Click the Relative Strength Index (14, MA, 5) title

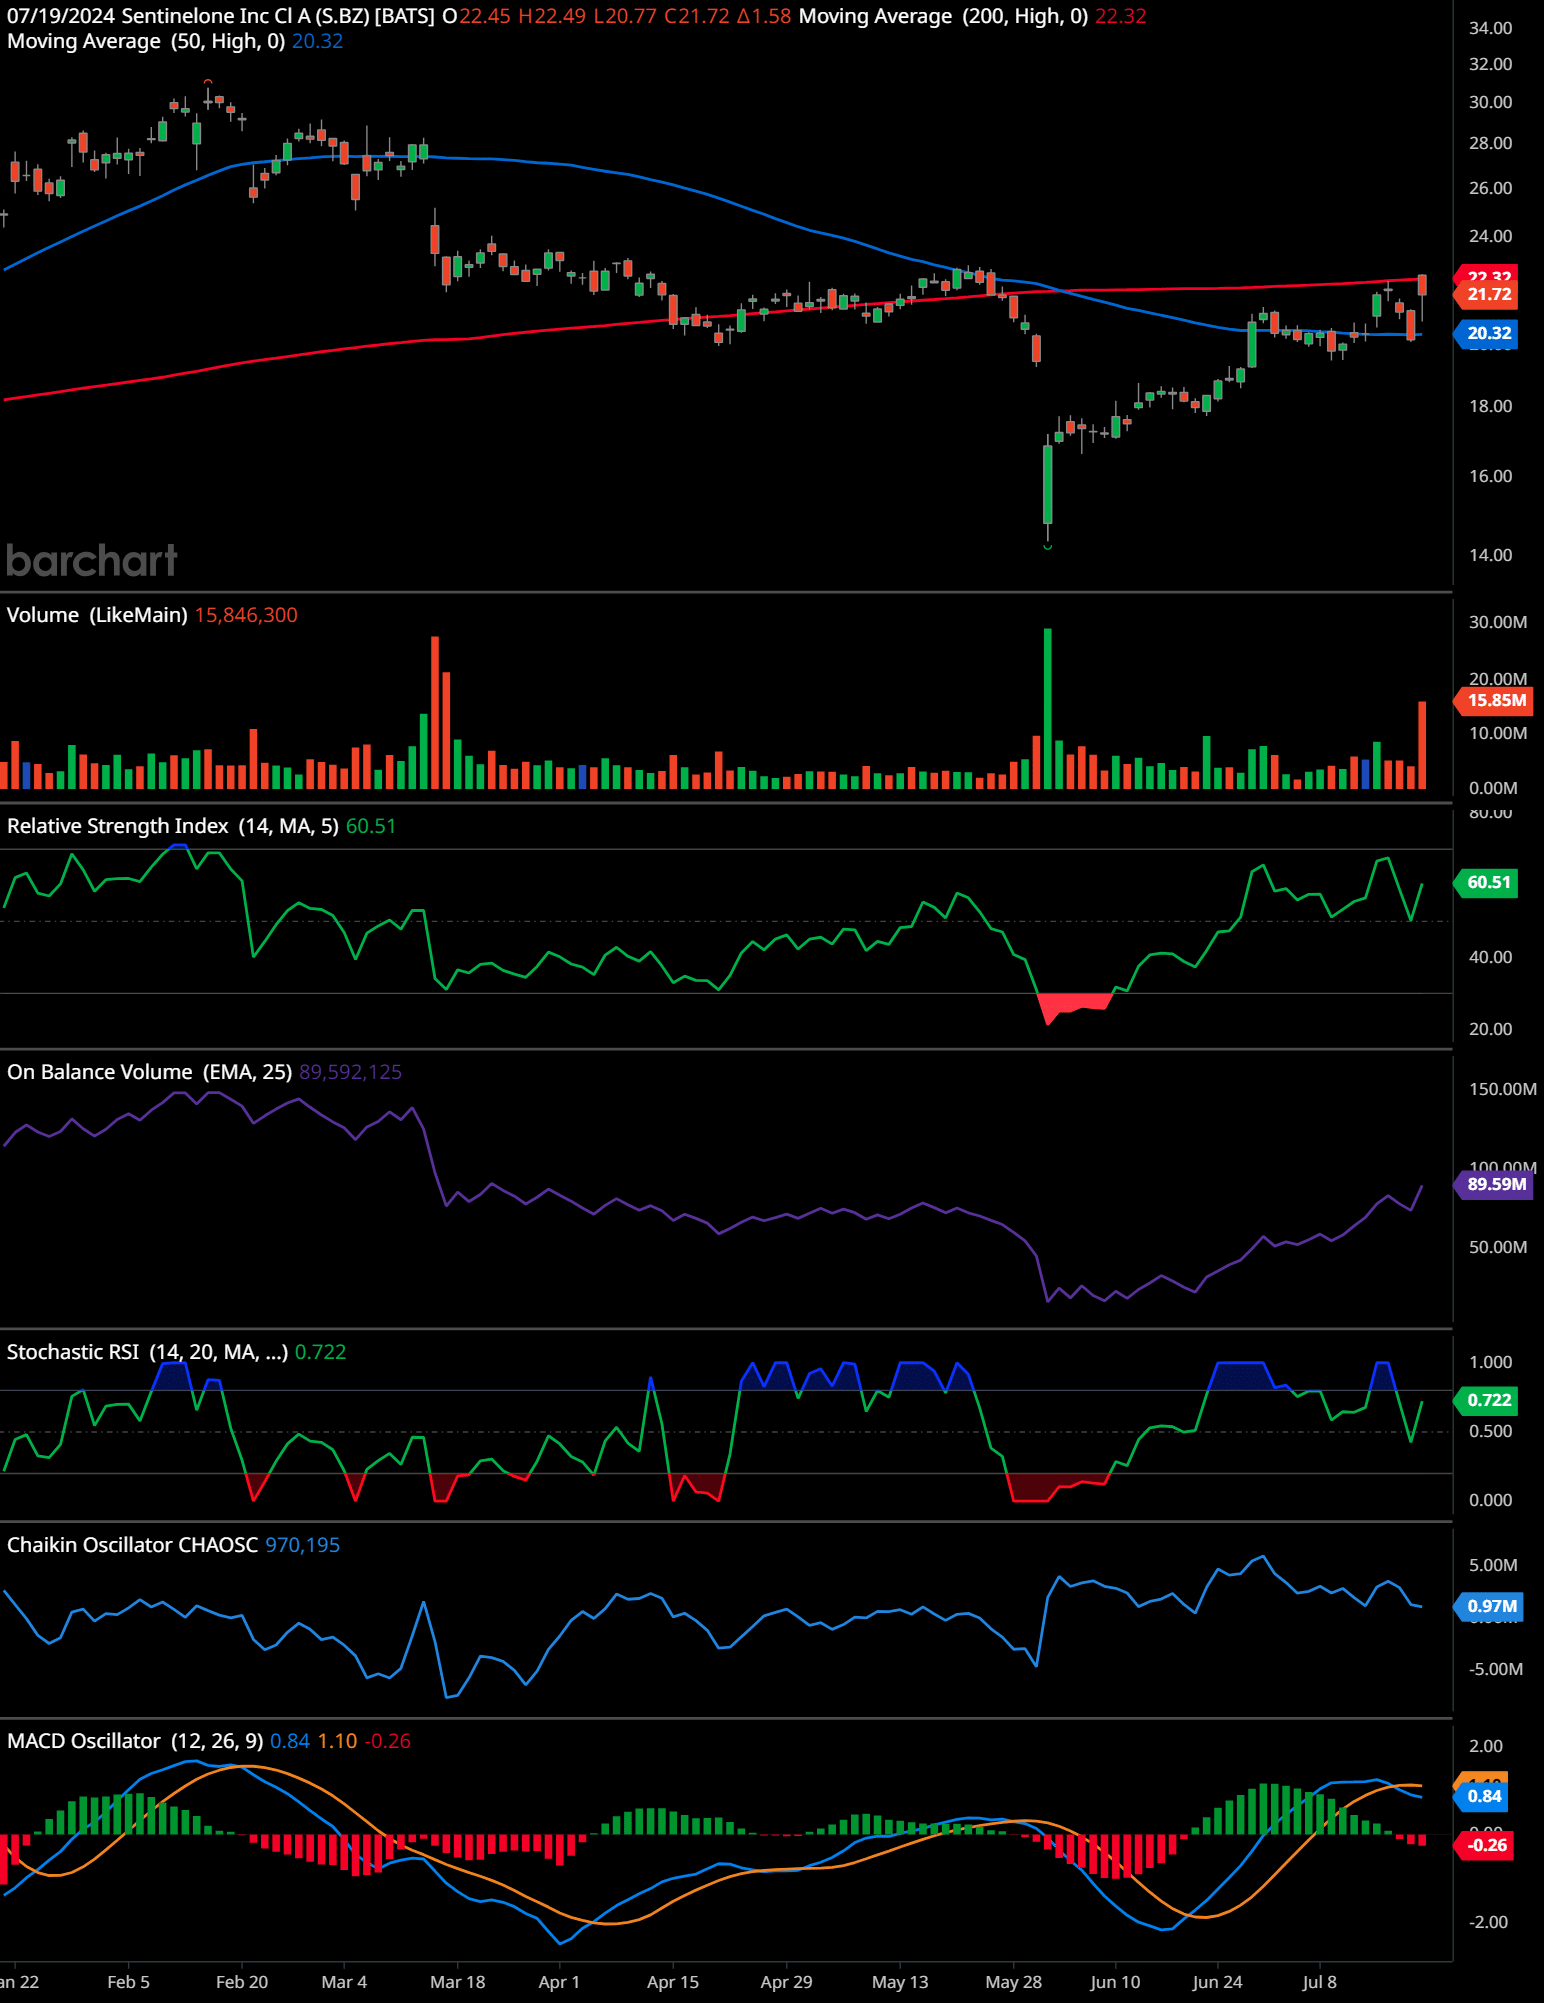coord(173,826)
